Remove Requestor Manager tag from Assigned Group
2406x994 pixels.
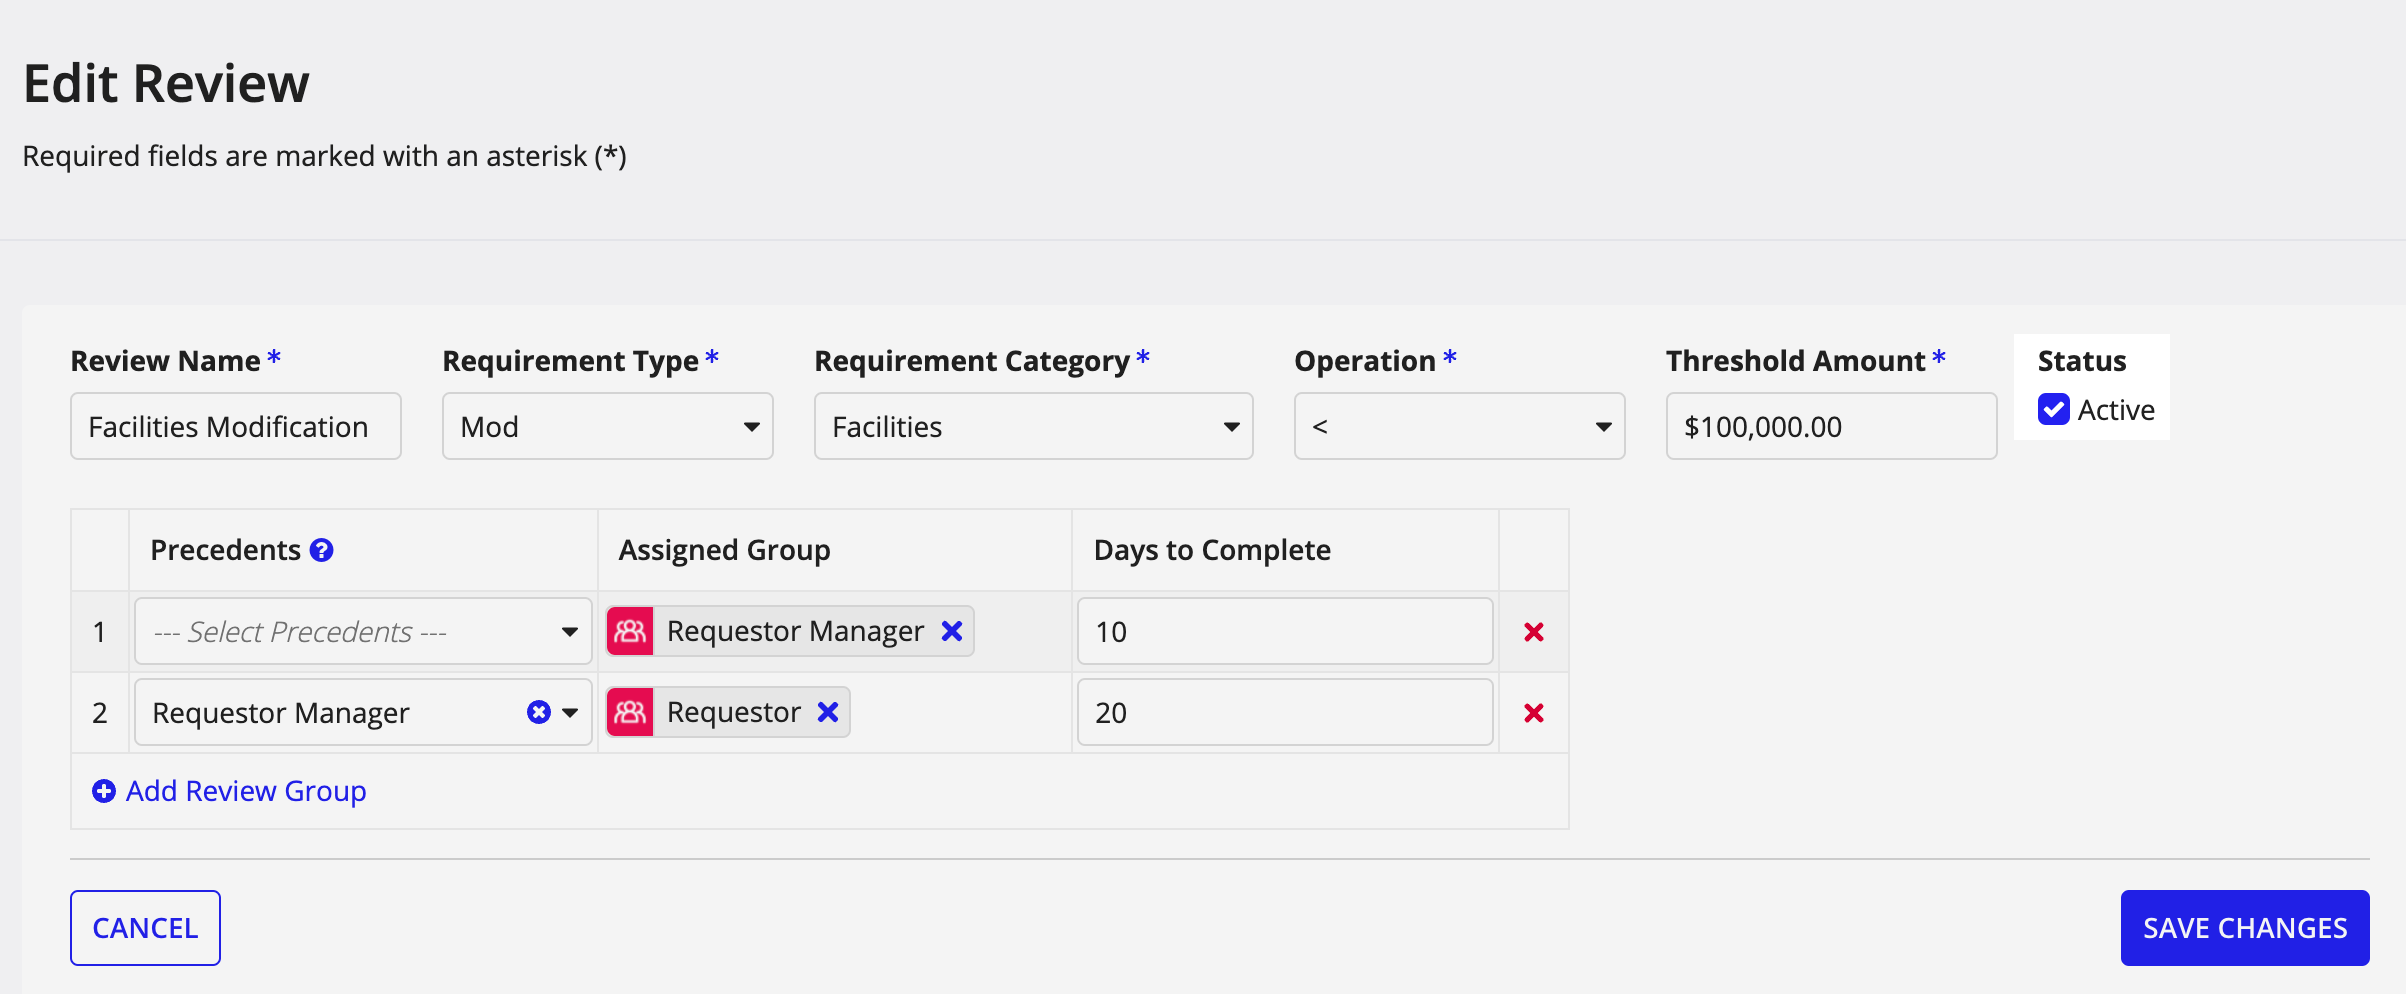pyautogui.click(x=952, y=631)
